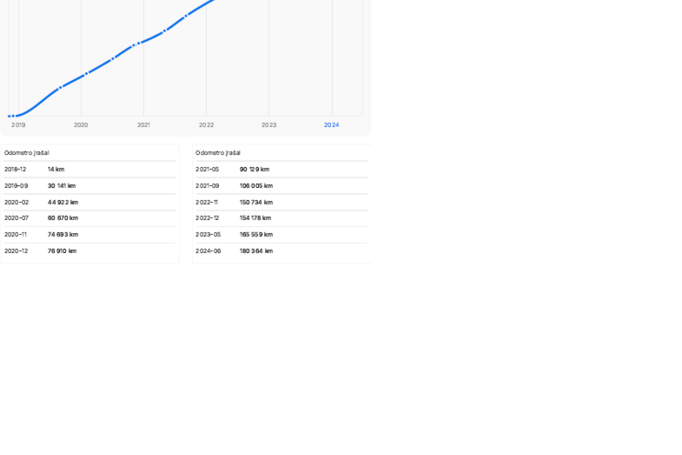Click the 2019 label on chart axis
The height and width of the screenshot is (455, 682).
tap(18, 125)
